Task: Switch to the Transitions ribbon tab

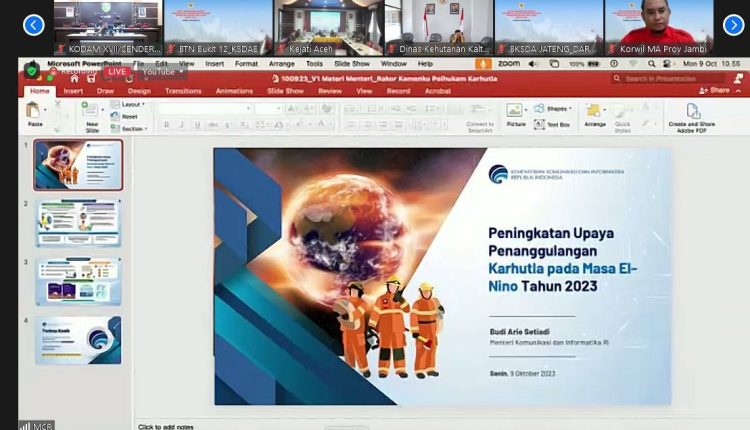Action: coord(183,90)
